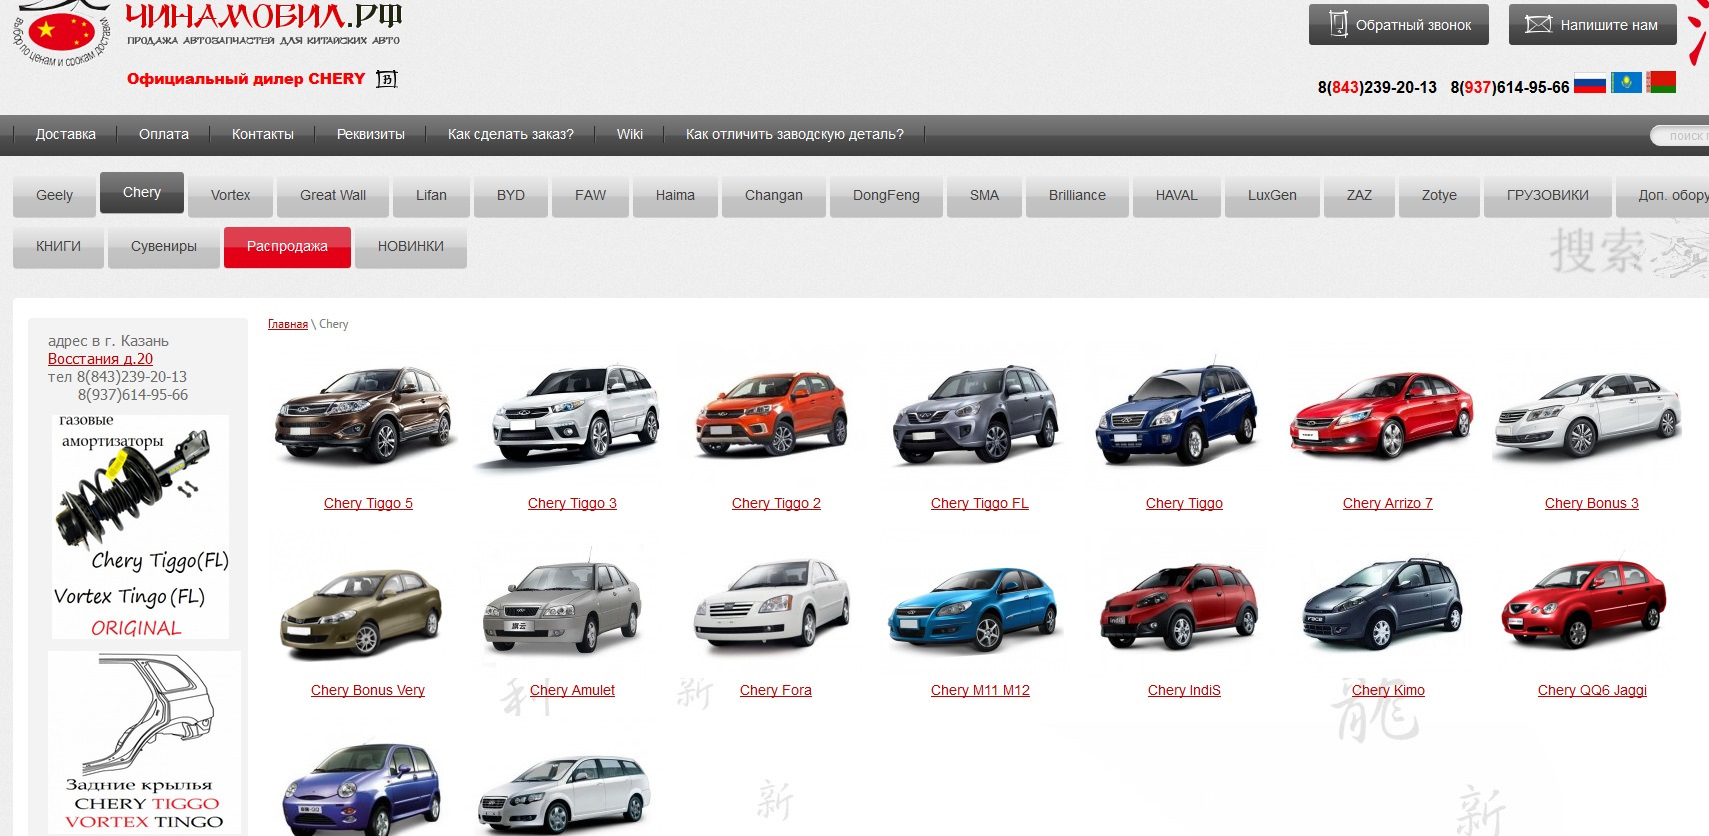Viewport: 1709px width, 836px height.
Task: Open the Chery Arrizo 7 link
Action: [1388, 503]
